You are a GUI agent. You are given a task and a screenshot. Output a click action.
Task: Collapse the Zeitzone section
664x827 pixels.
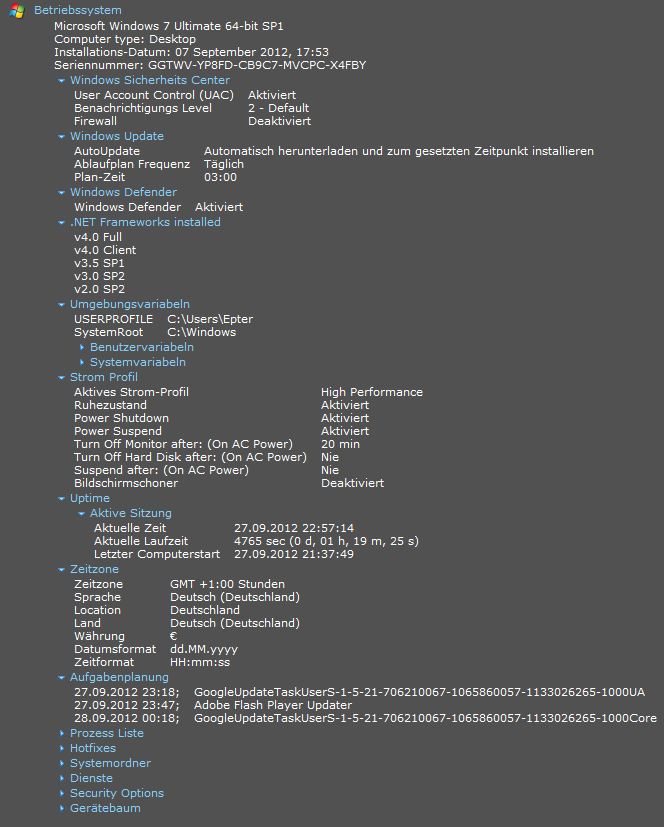point(94,569)
